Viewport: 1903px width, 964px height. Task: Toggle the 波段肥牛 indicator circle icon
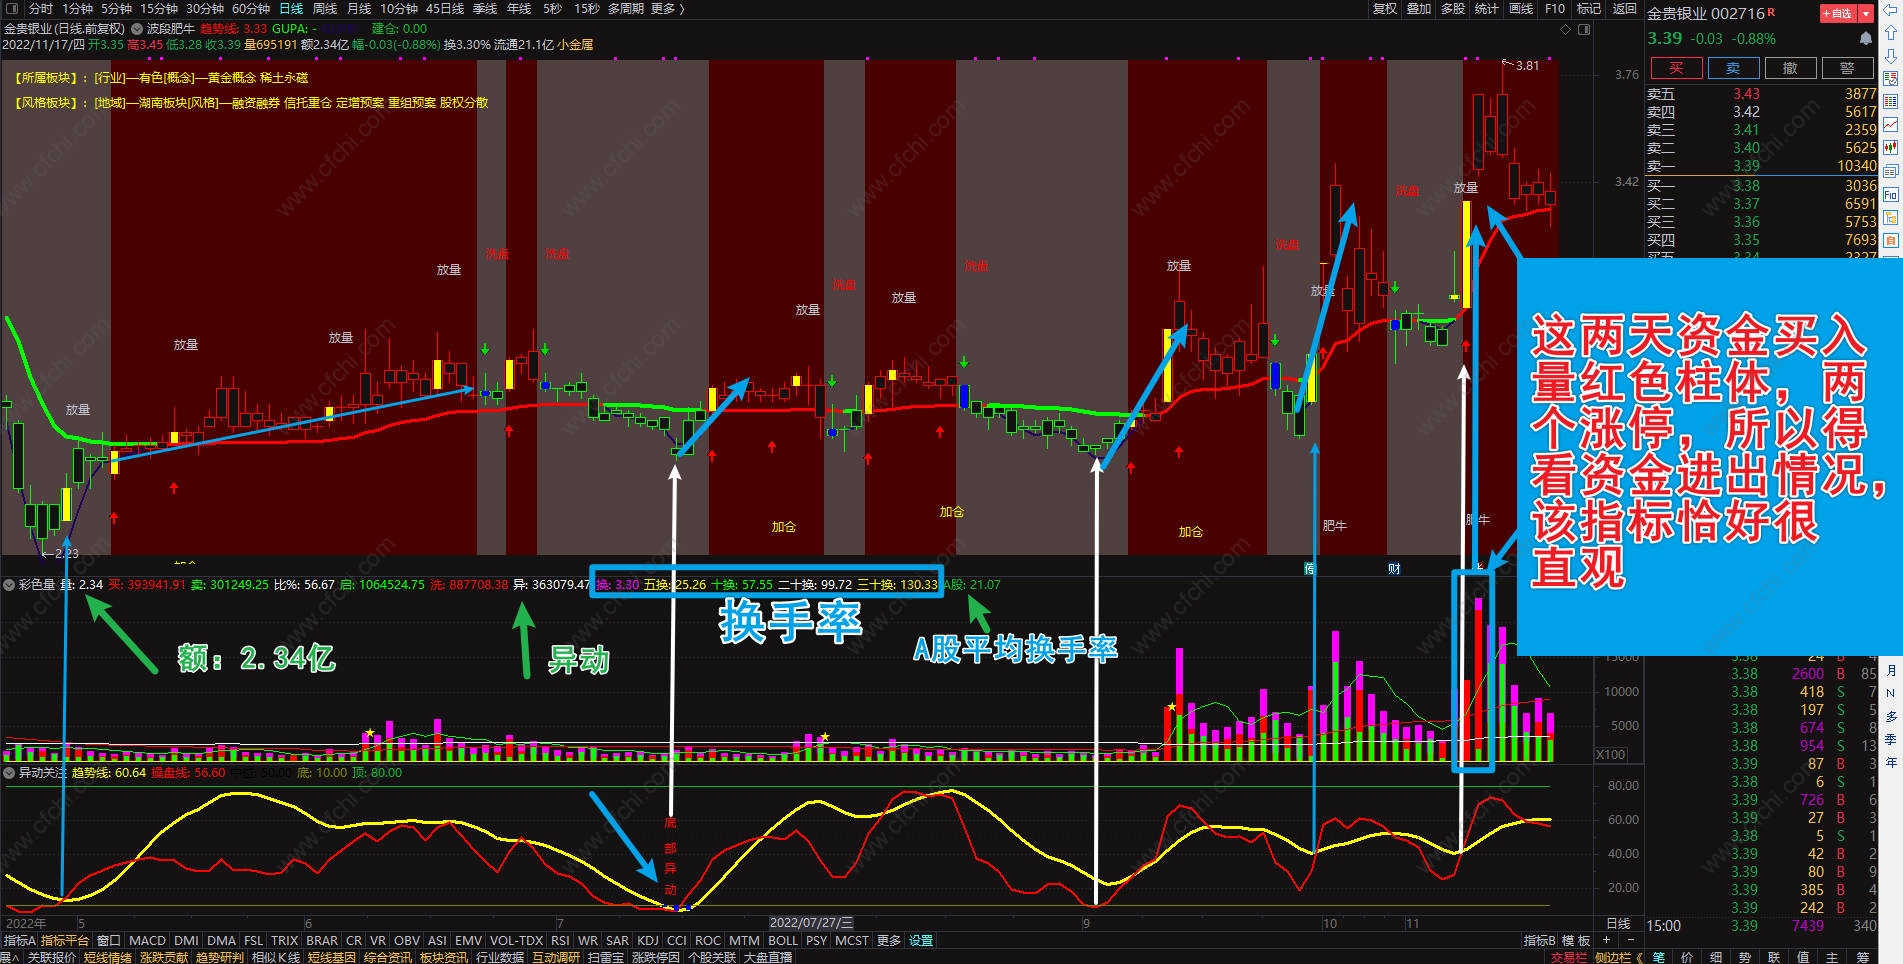[137, 29]
